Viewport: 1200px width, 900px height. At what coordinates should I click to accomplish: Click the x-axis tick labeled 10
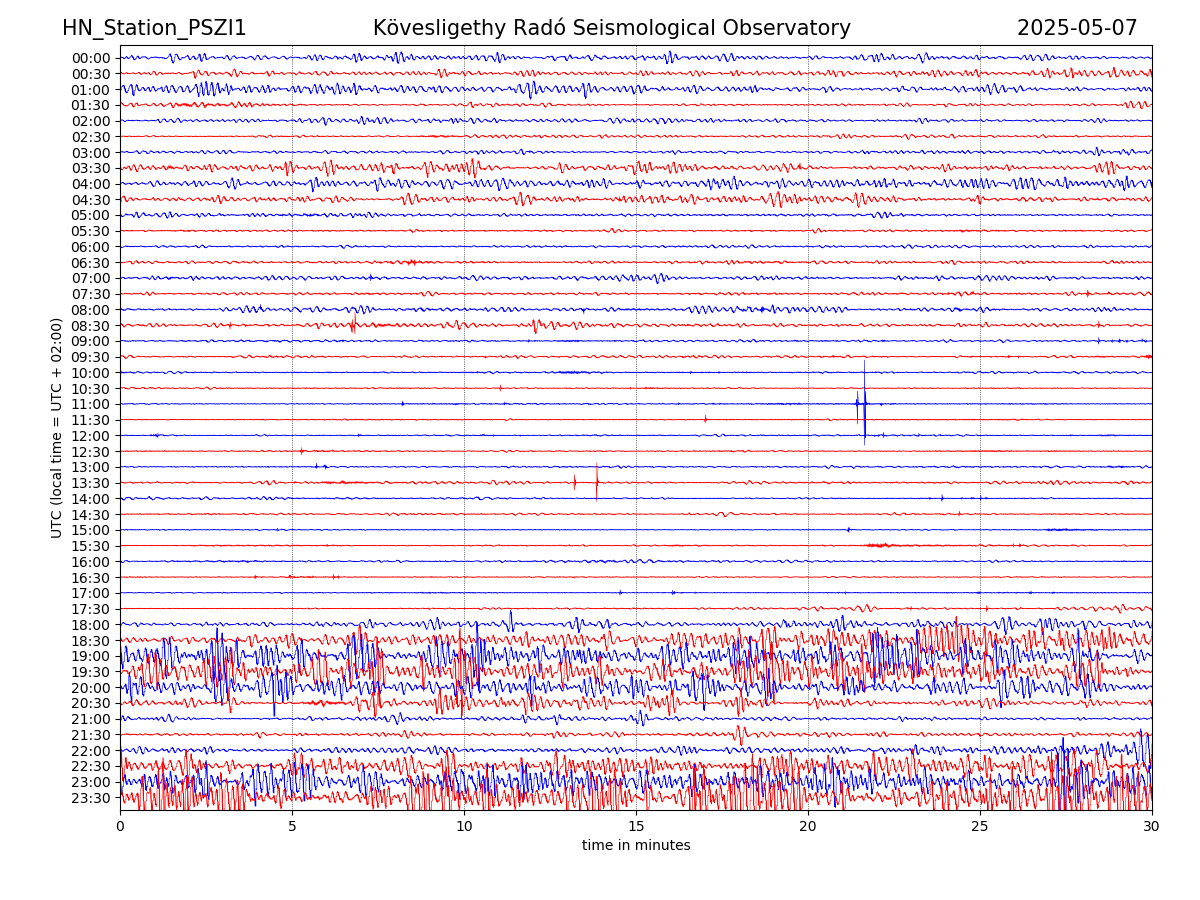click(464, 826)
